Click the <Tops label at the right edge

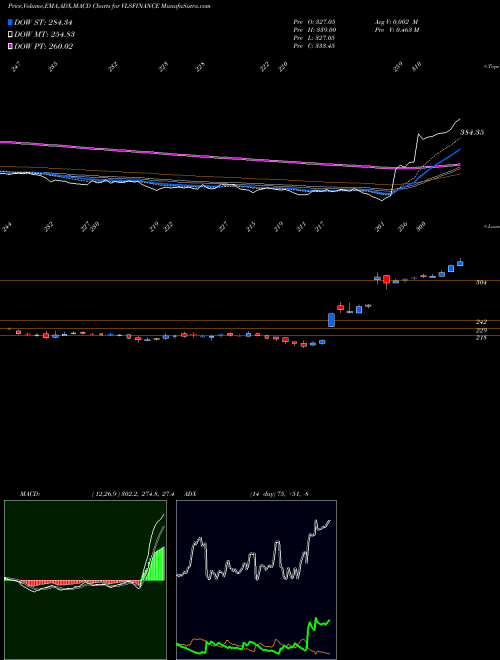click(x=492, y=67)
